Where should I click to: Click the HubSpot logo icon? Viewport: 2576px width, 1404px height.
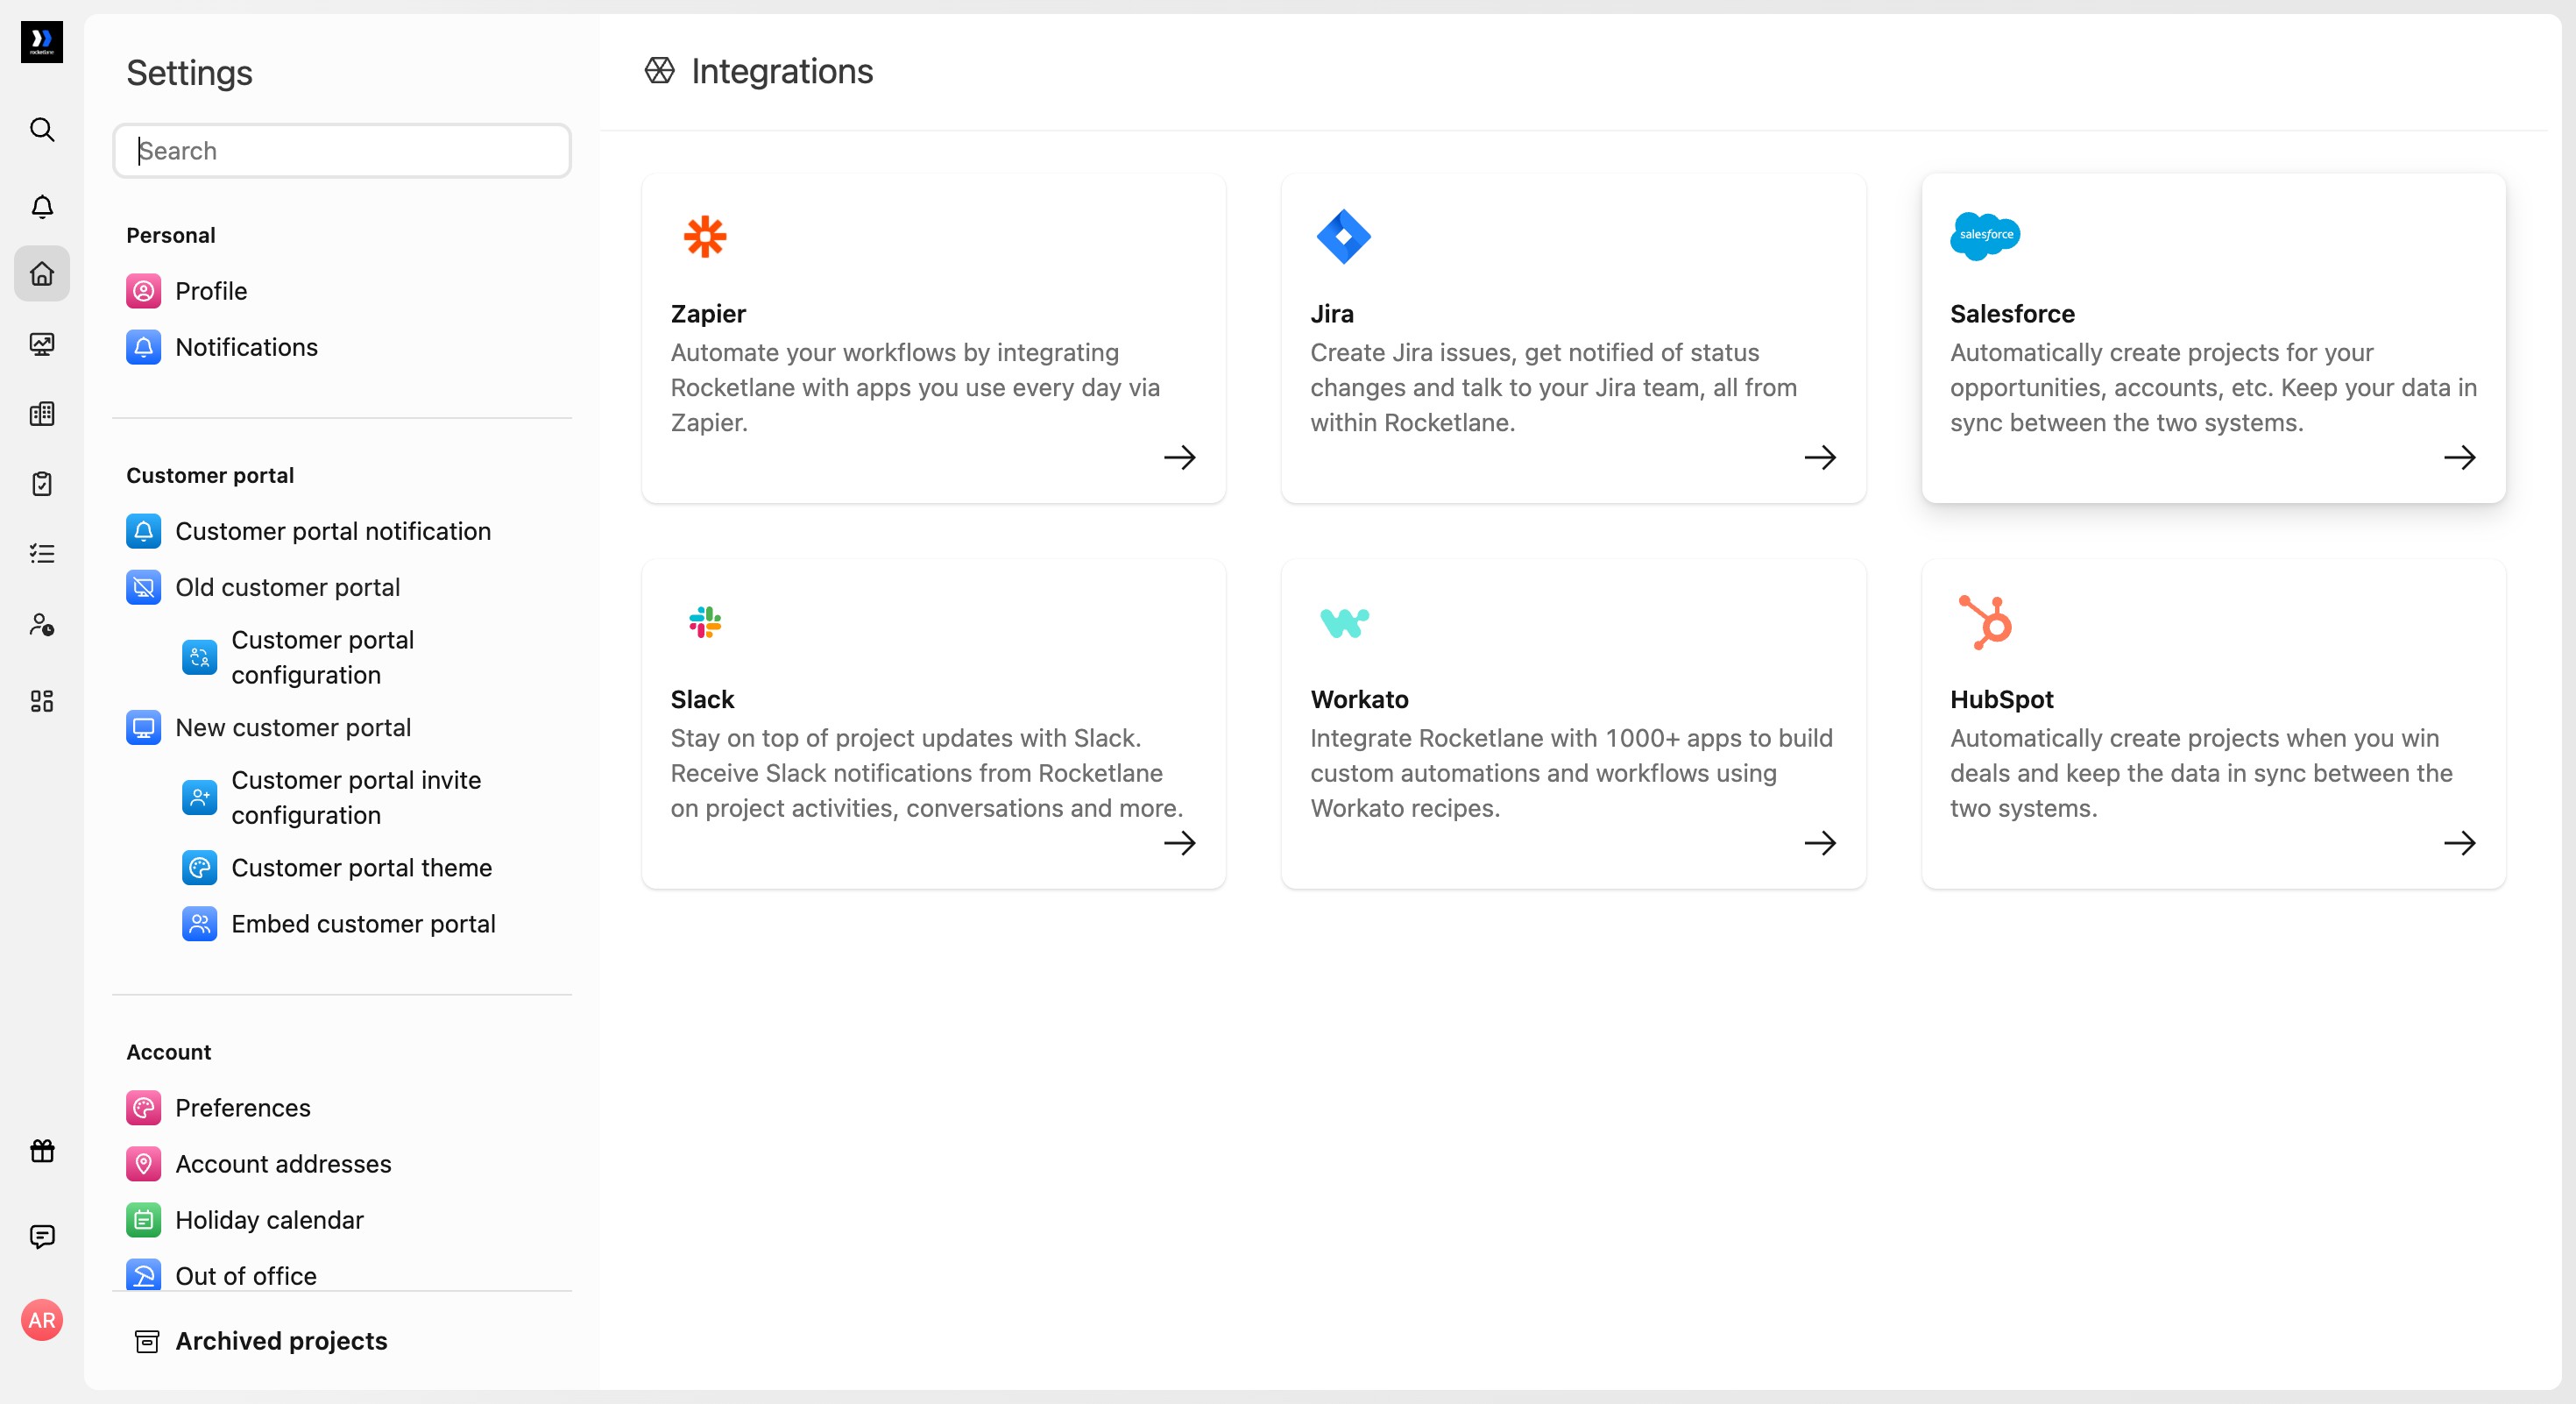pyautogui.click(x=1985, y=622)
